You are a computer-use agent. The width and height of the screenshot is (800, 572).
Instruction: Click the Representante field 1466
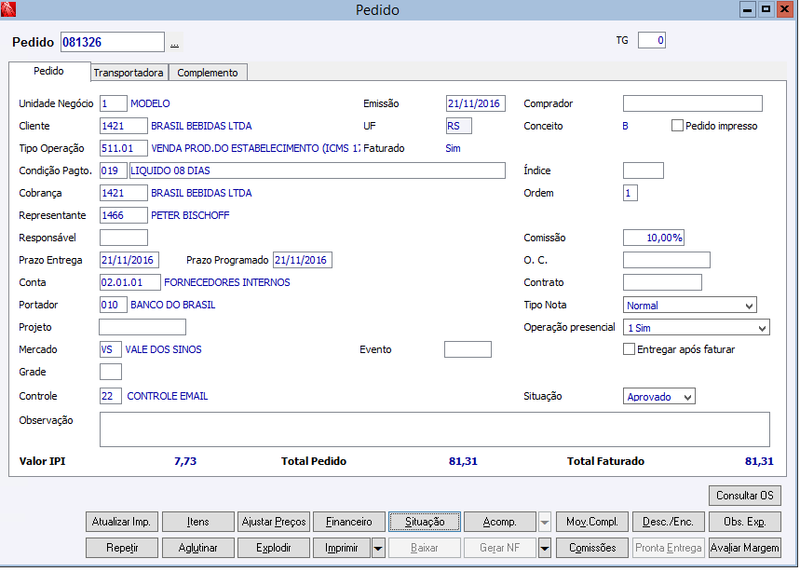tap(123, 215)
